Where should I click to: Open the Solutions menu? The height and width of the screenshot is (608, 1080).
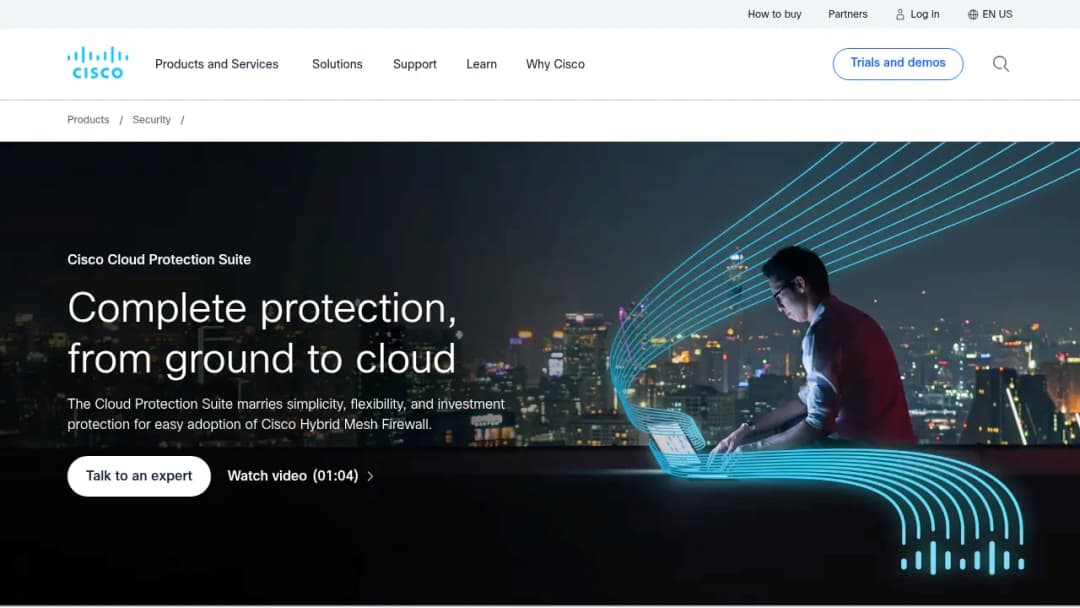point(337,64)
